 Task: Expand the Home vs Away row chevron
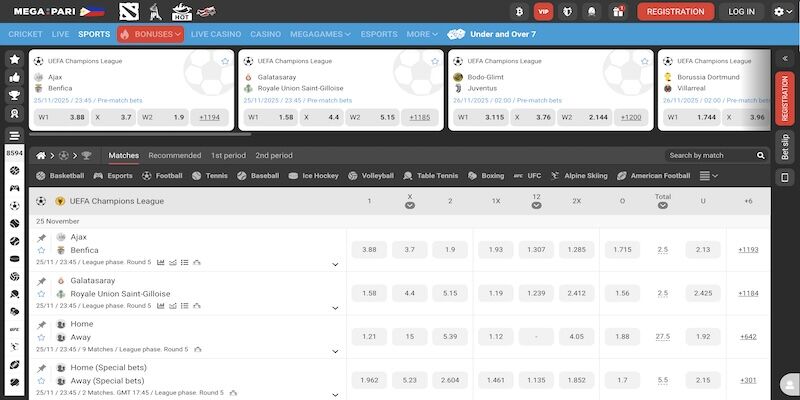[335, 351]
